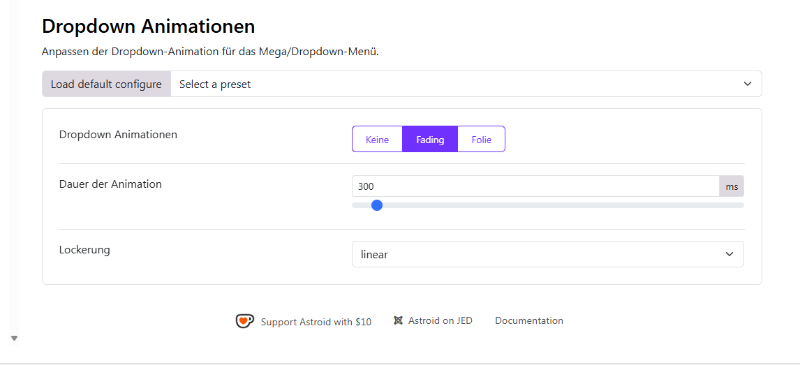Click the chevron icon in the Lockerung select

click(730, 254)
